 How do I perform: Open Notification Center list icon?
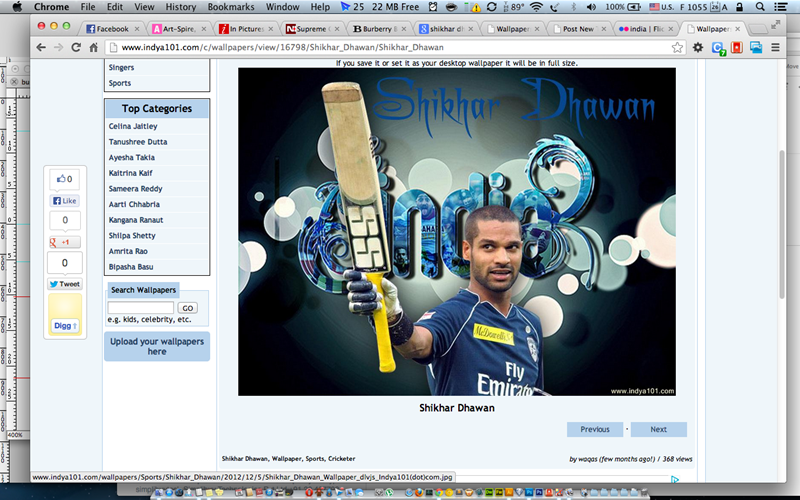click(x=780, y=7)
